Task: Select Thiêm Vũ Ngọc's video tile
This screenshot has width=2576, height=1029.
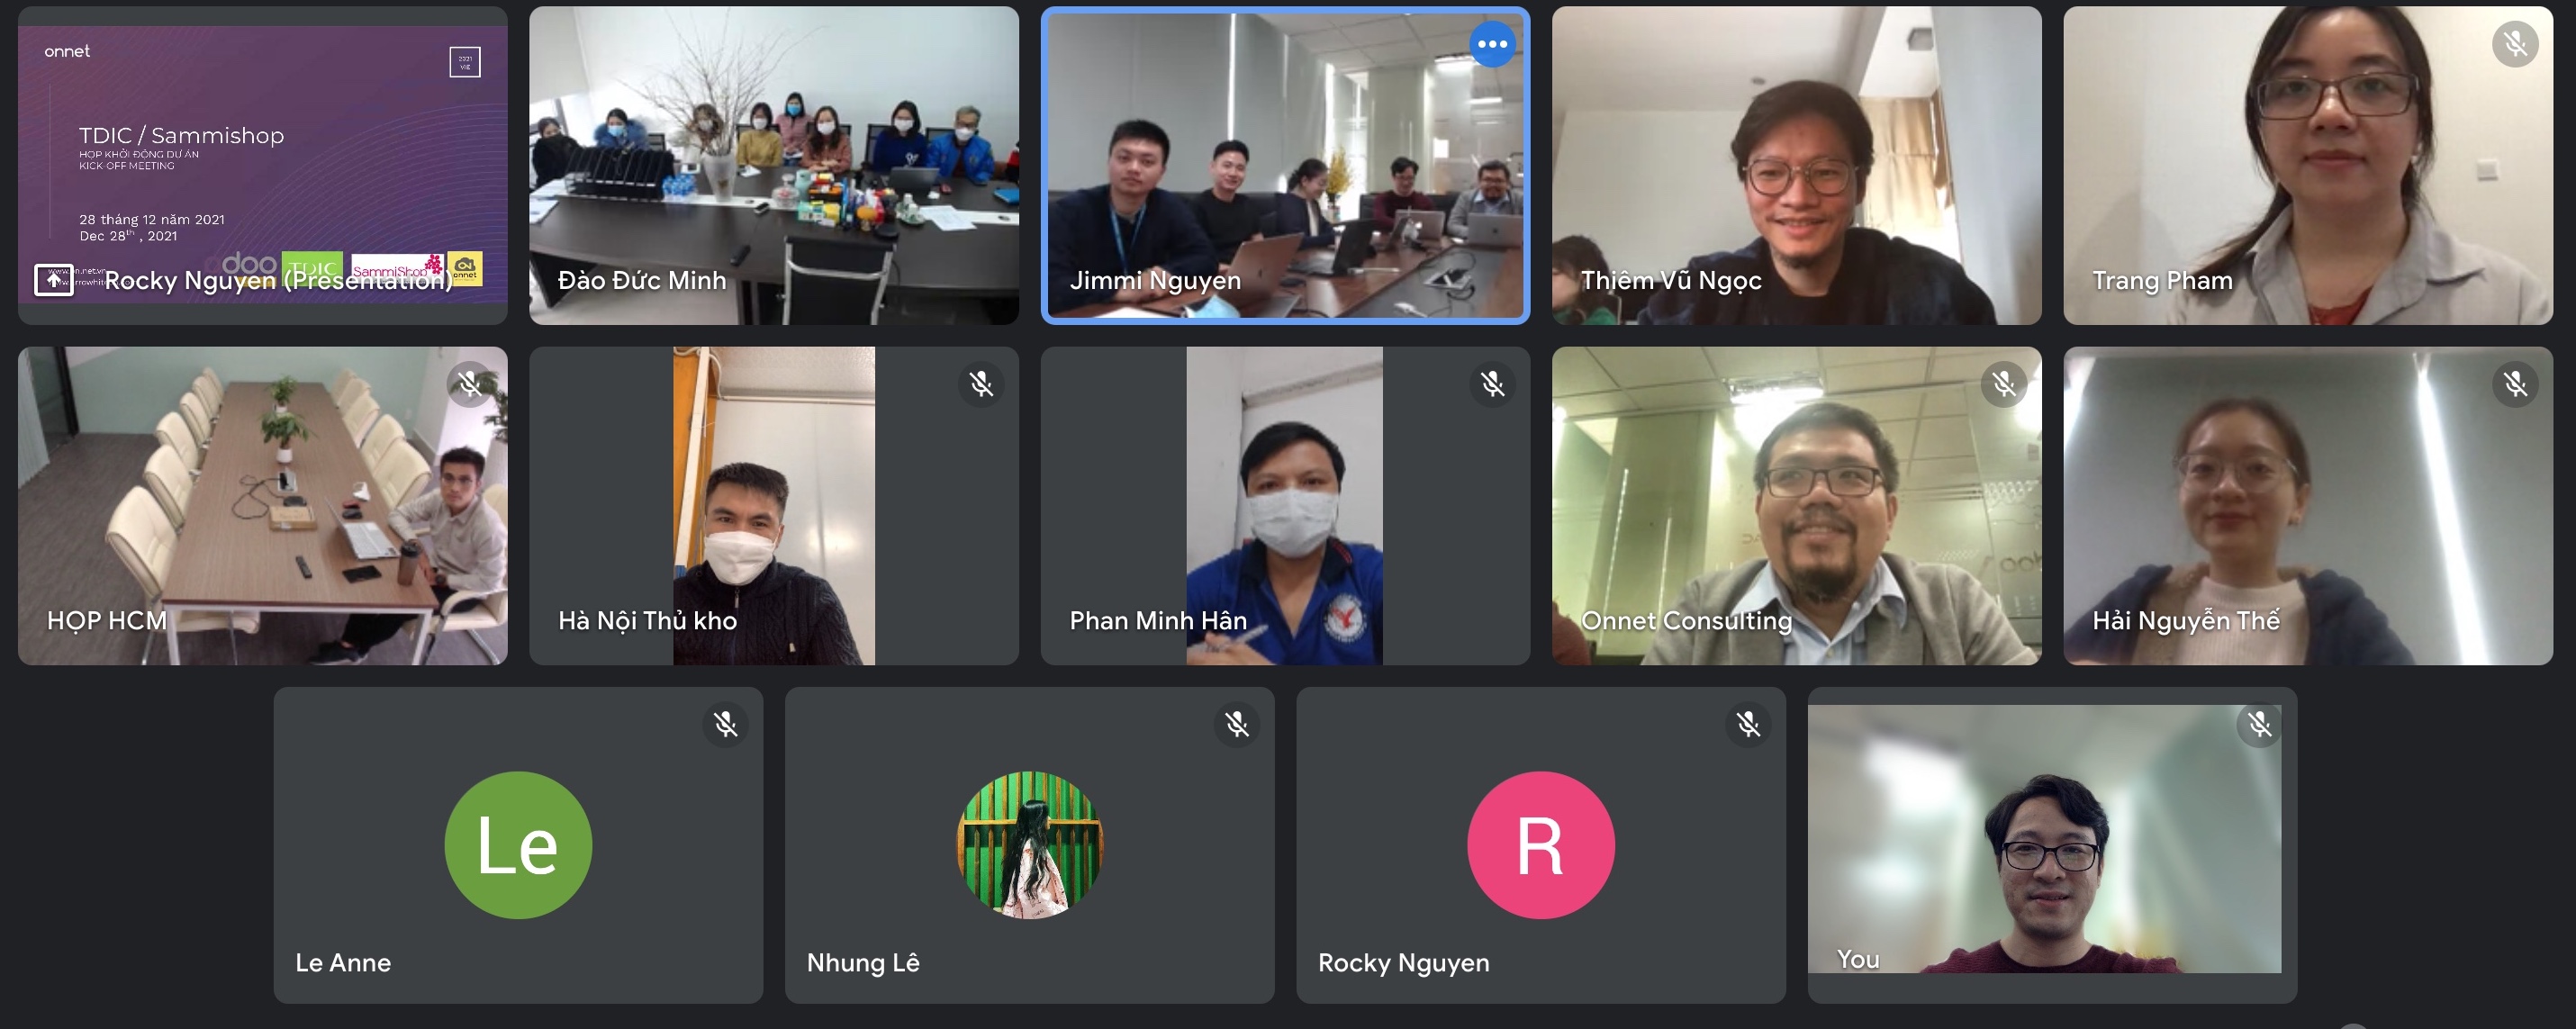Action: (1797, 165)
